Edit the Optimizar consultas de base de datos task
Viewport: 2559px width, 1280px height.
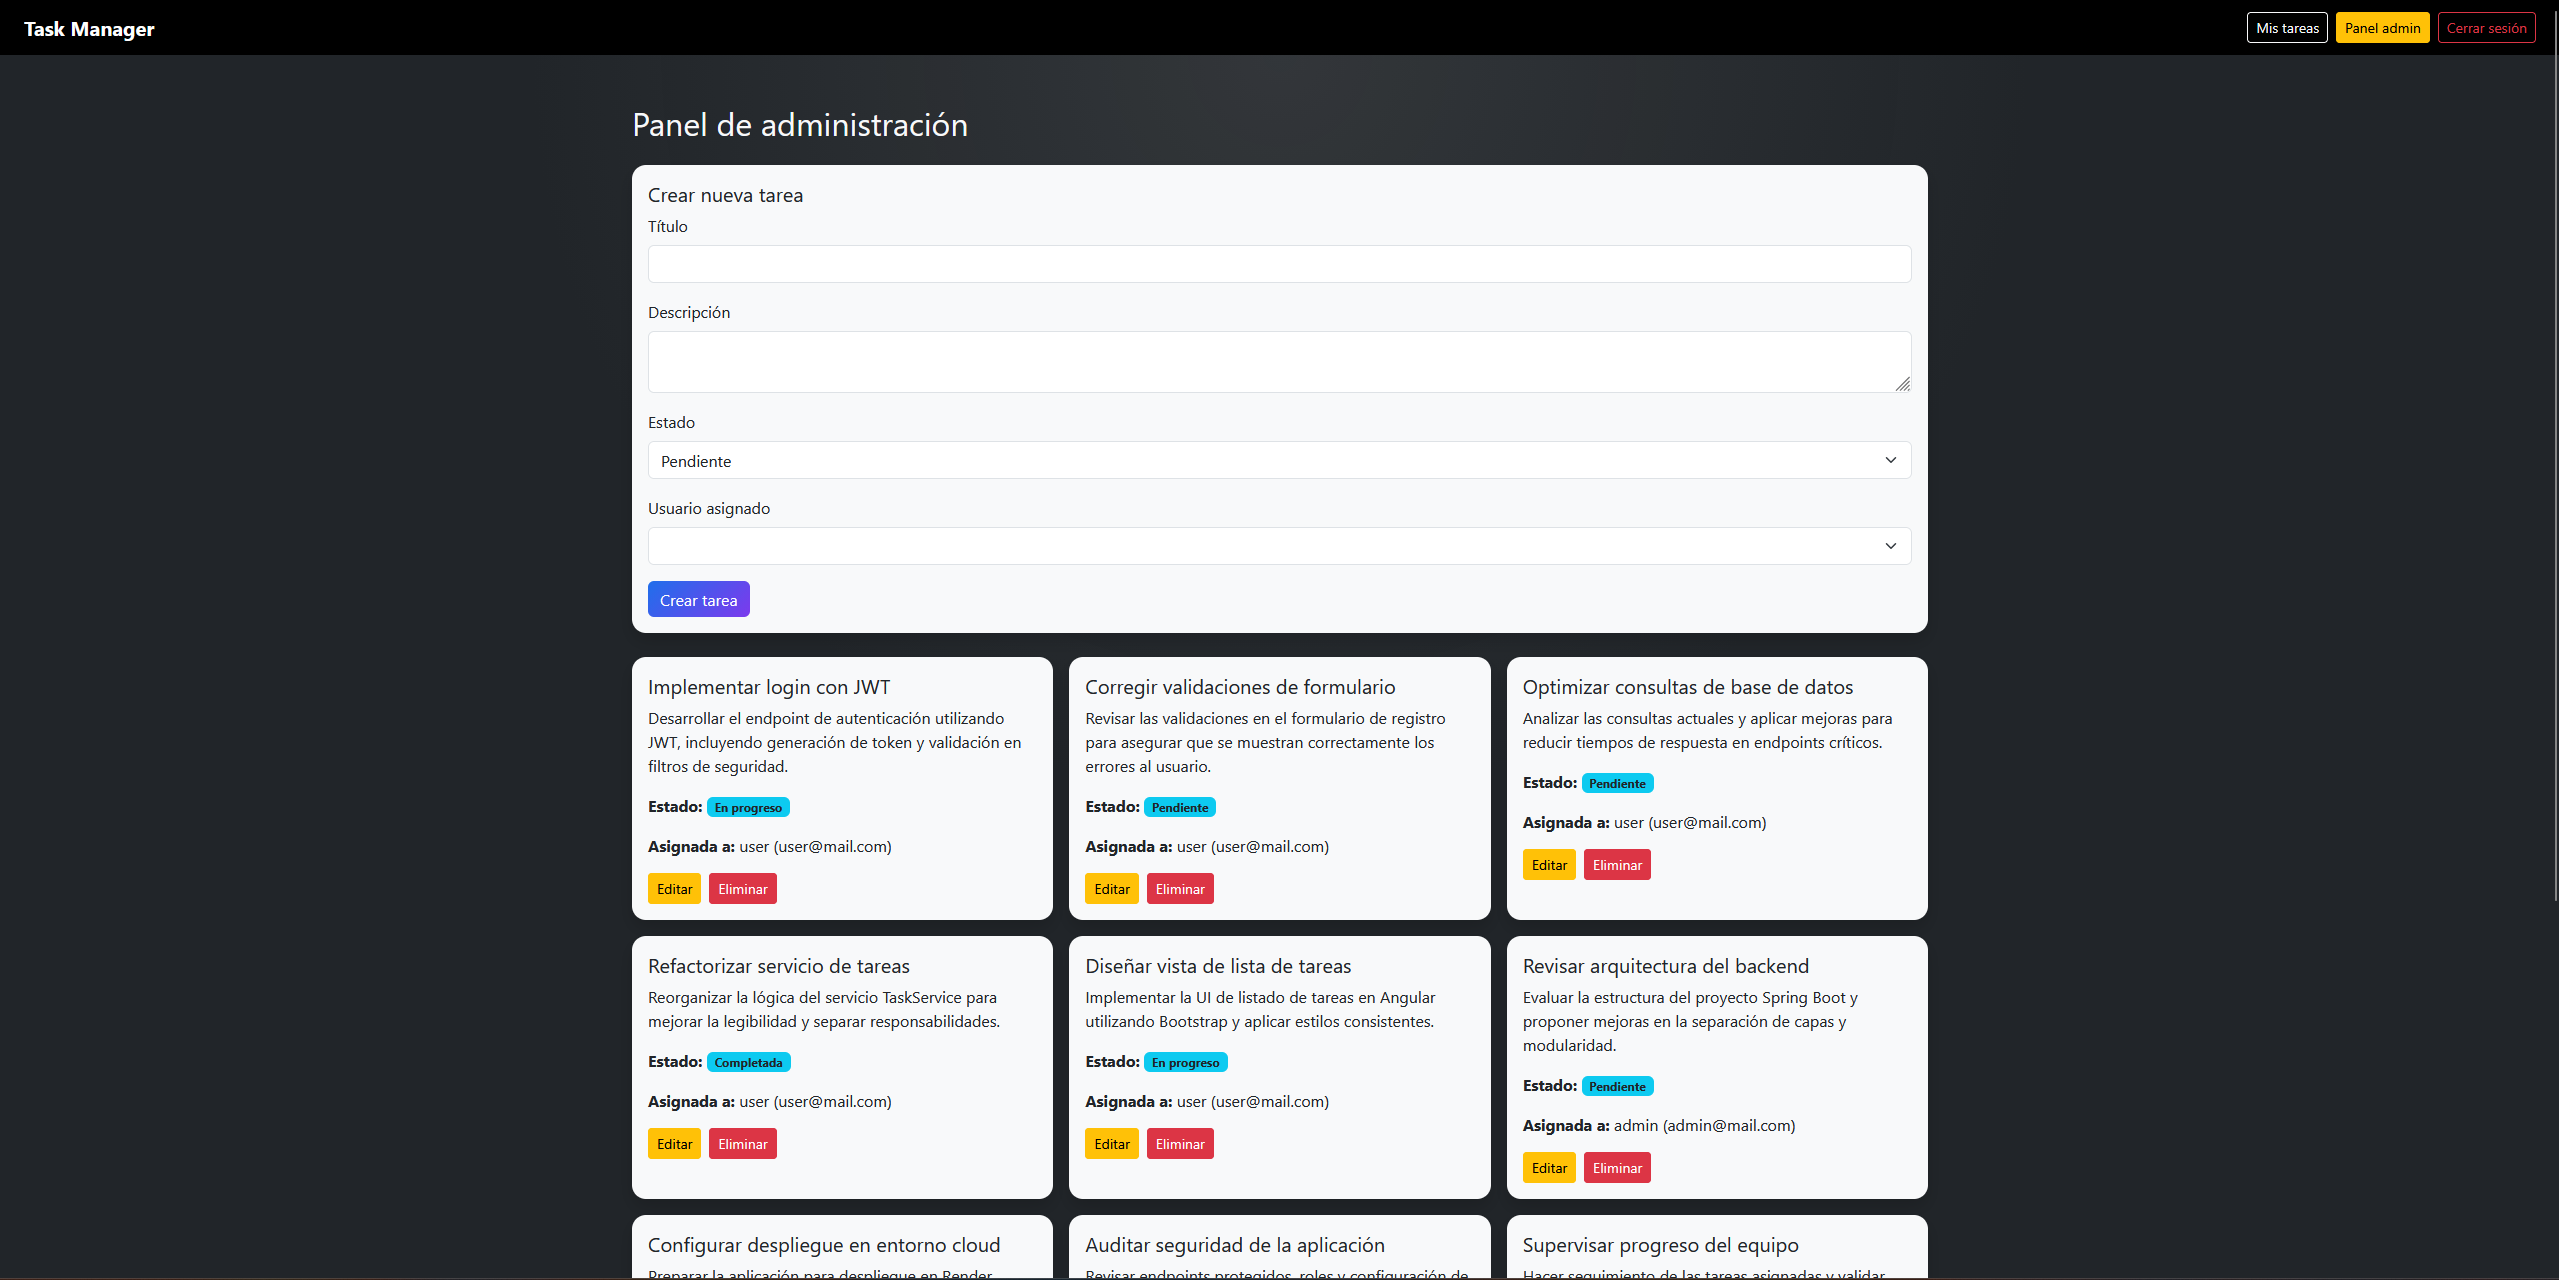1549,865
